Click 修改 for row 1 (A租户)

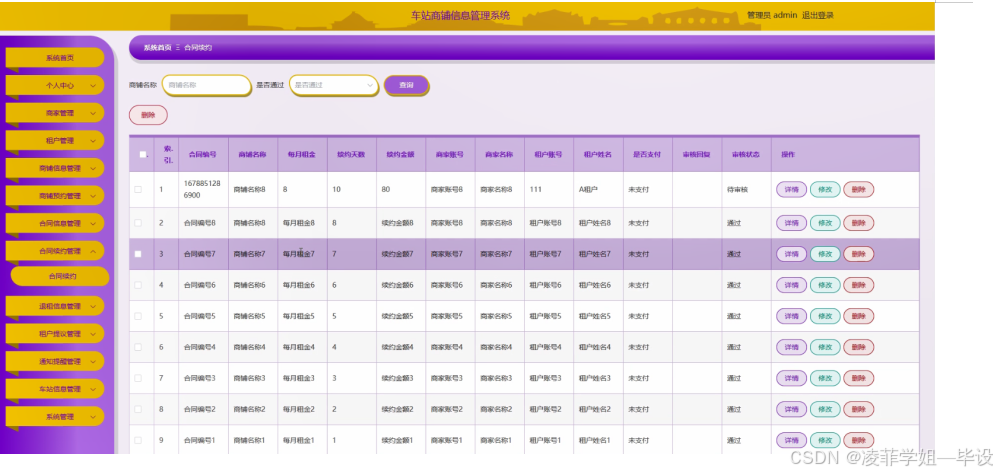pos(825,189)
